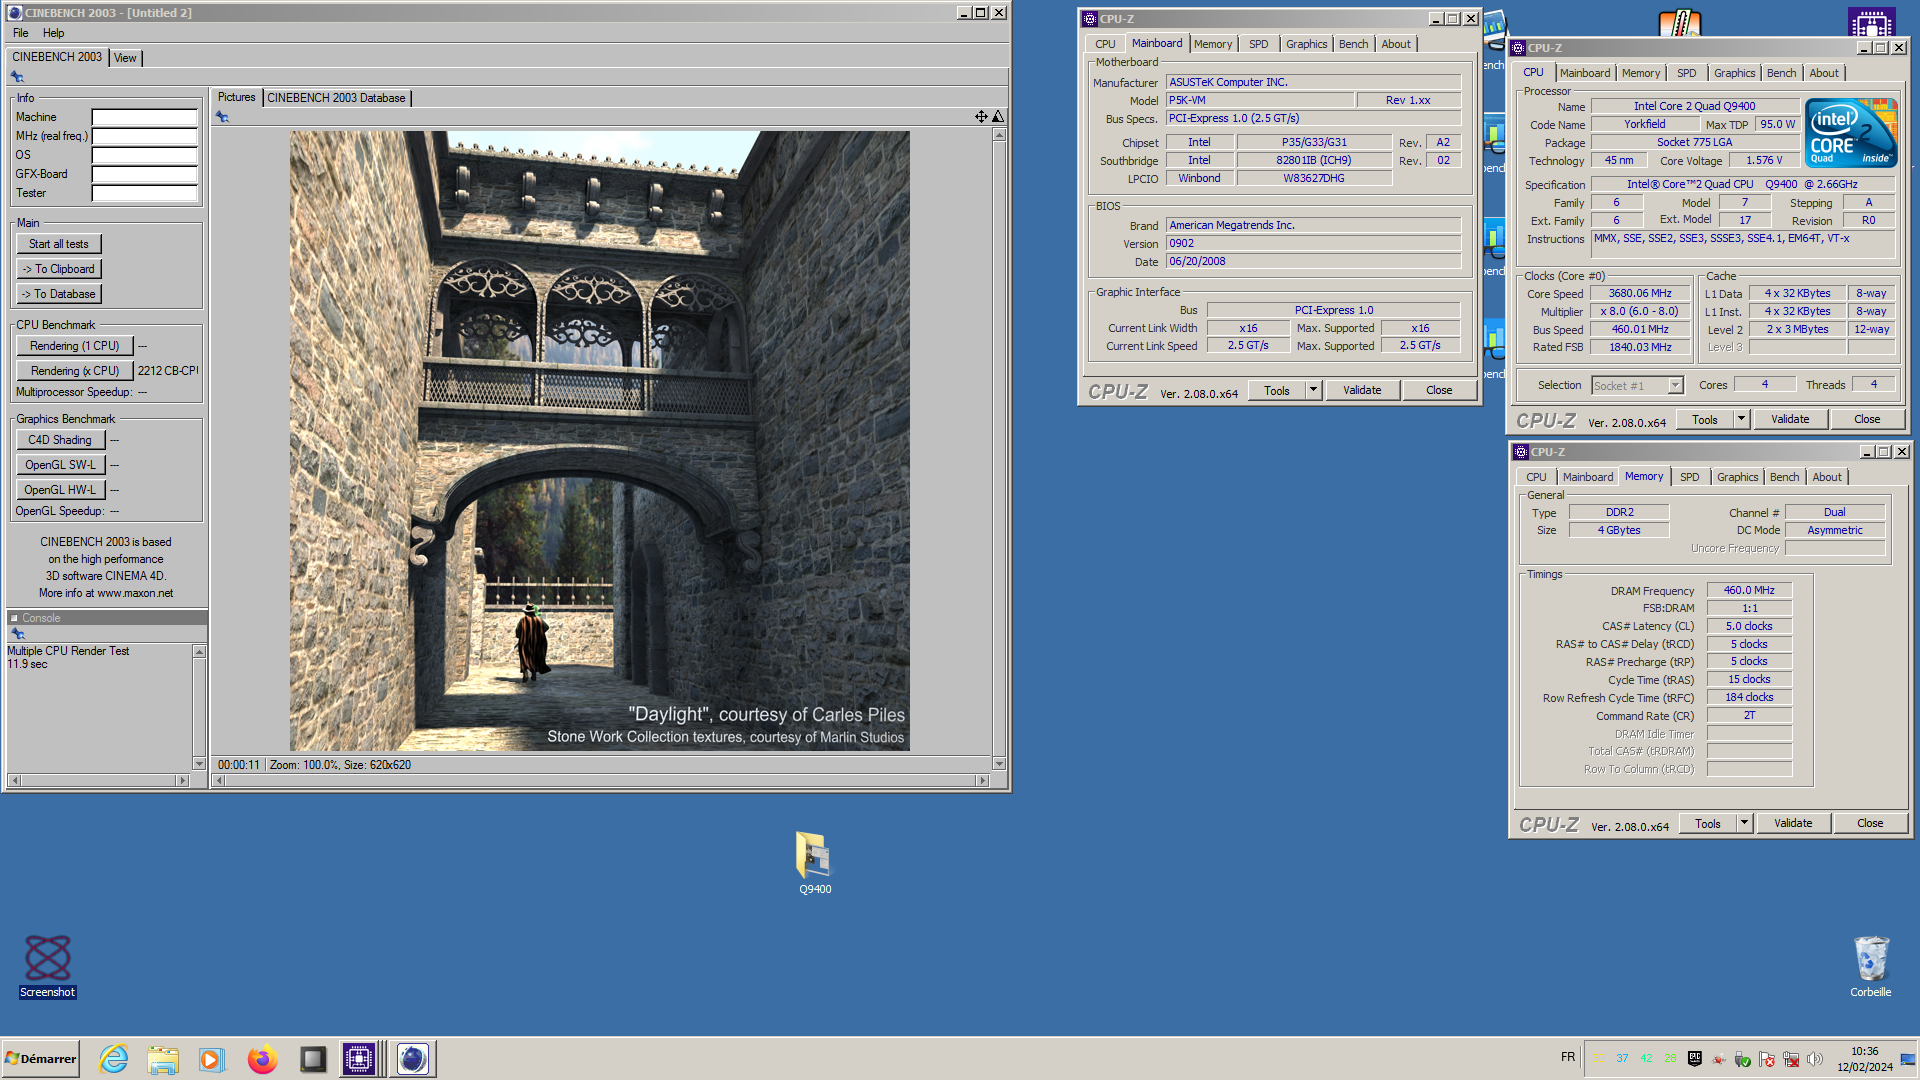Viewport: 1920px width, 1080px height.
Task: Switch to the View tab
Action: 125,58
